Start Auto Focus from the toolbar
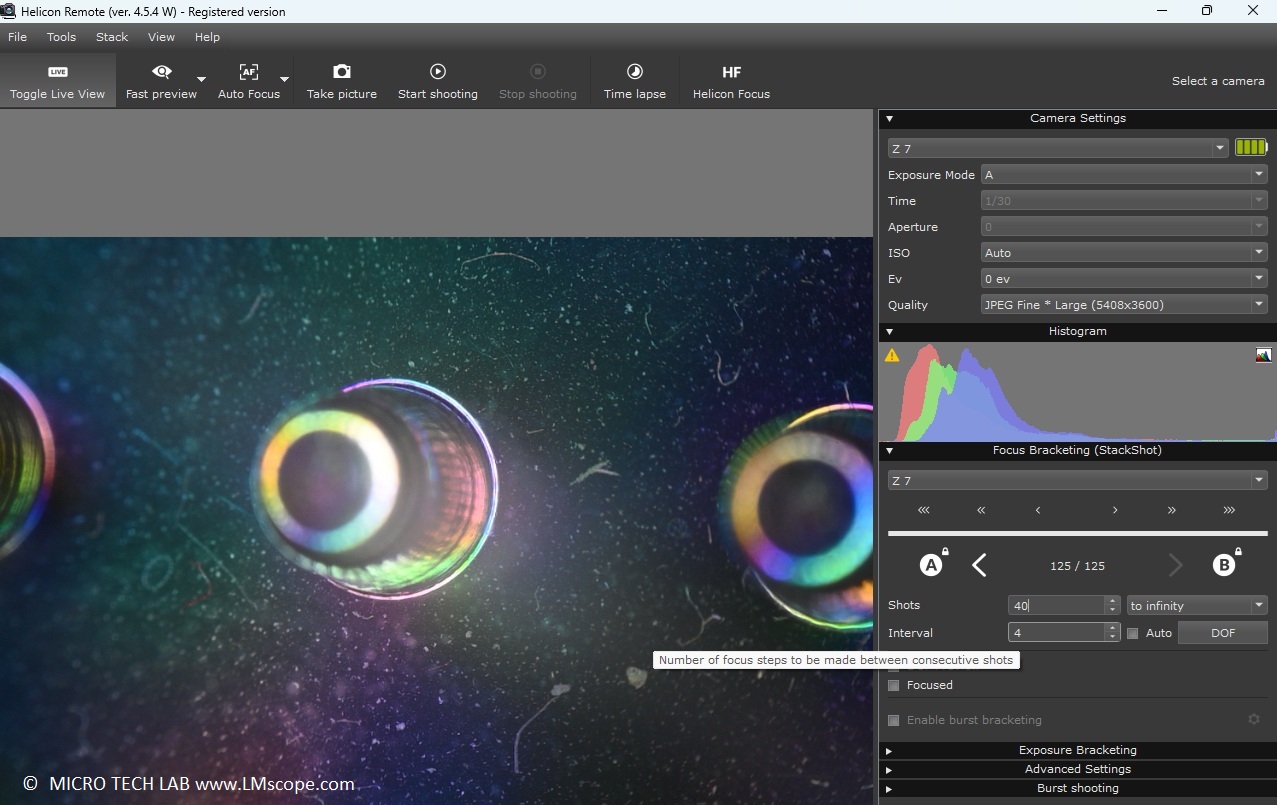 pos(248,81)
